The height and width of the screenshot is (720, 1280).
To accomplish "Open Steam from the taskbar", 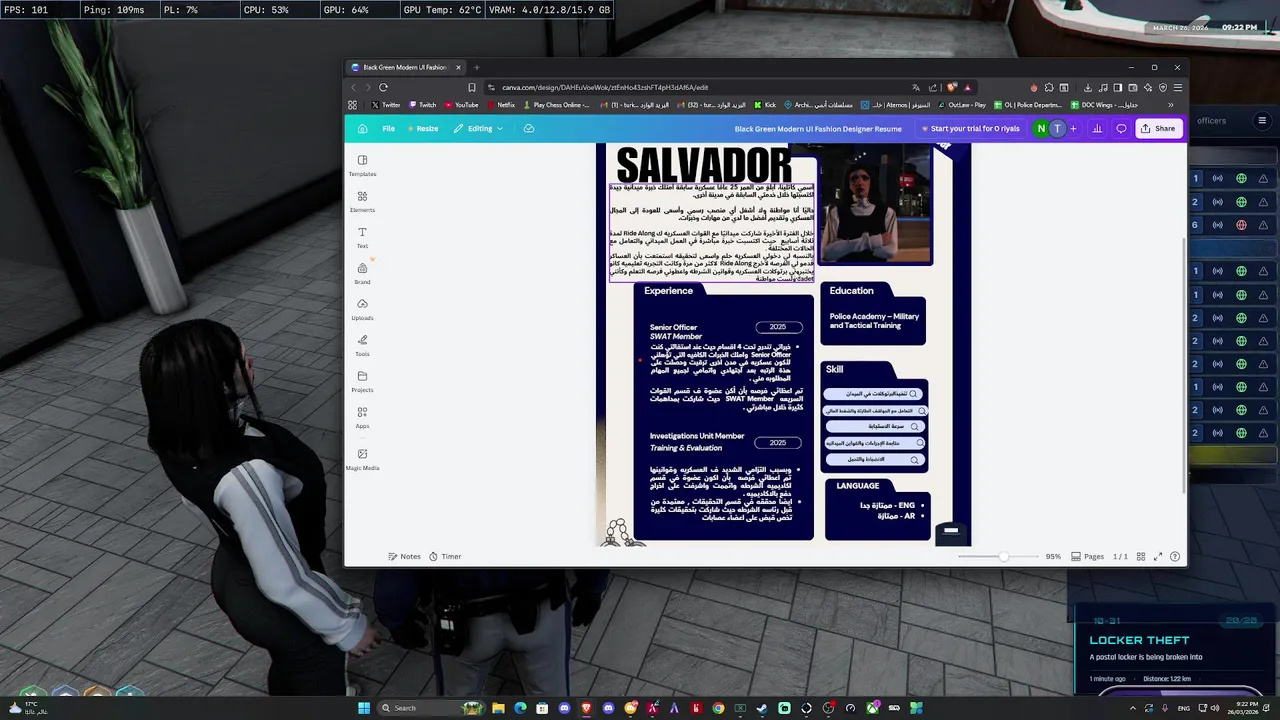I will (762, 708).
